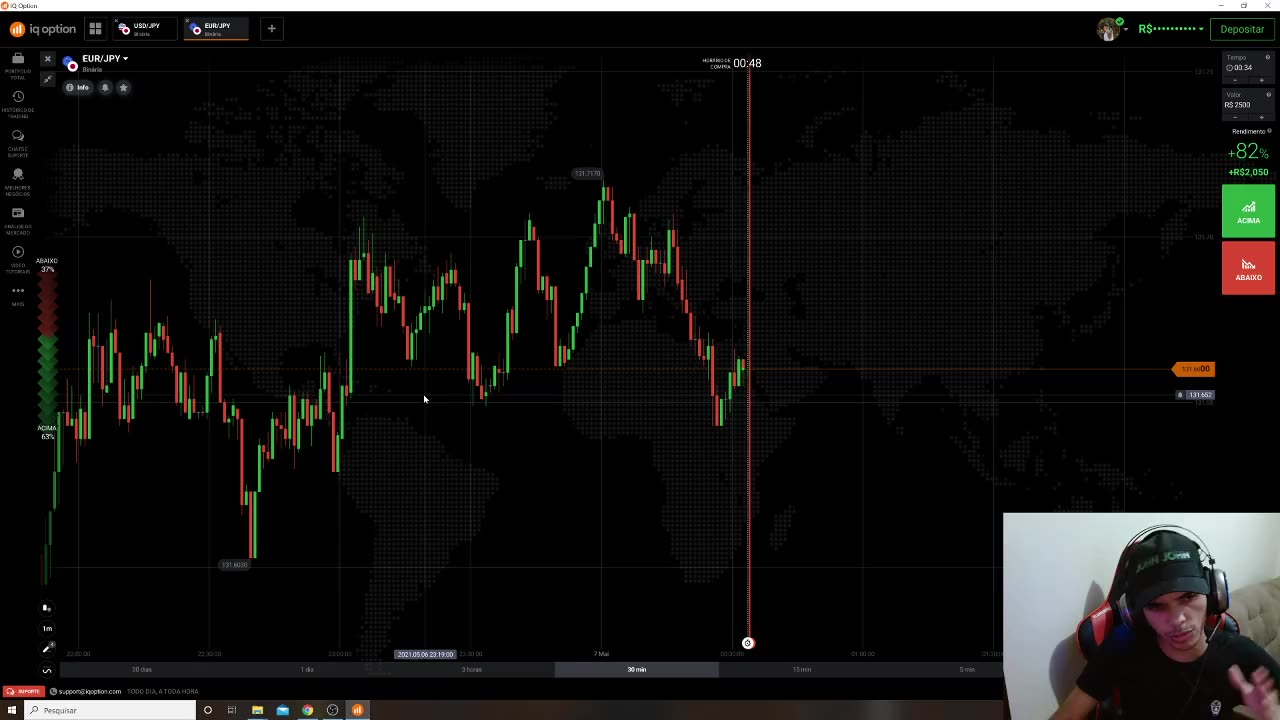Viewport: 1280px width, 720px height.
Task: Click the Rendimento help icon
Action: (x=1269, y=131)
